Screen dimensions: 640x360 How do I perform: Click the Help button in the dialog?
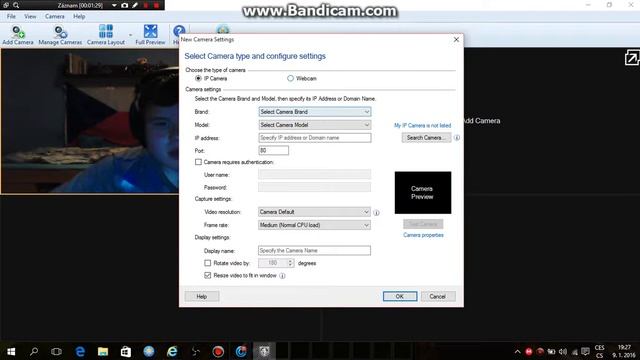[x=202, y=296]
